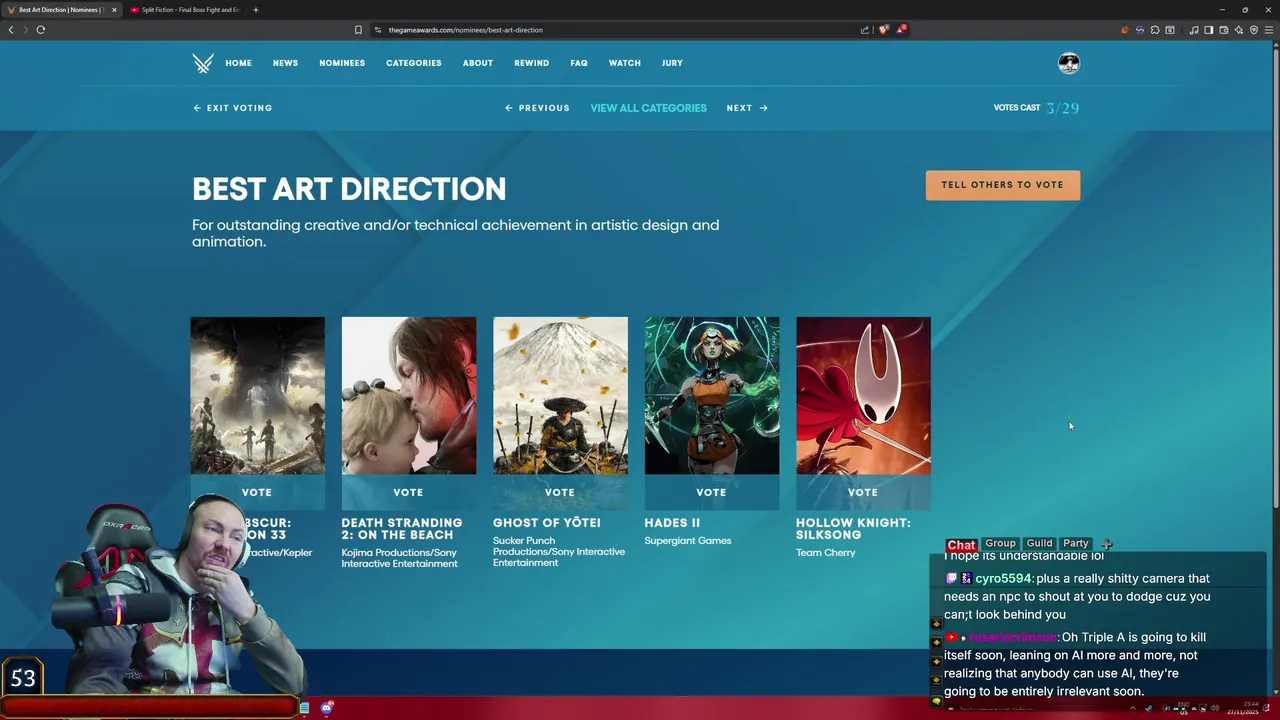Open the NOMINEES nav item
The width and height of the screenshot is (1280, 720).
342,63
